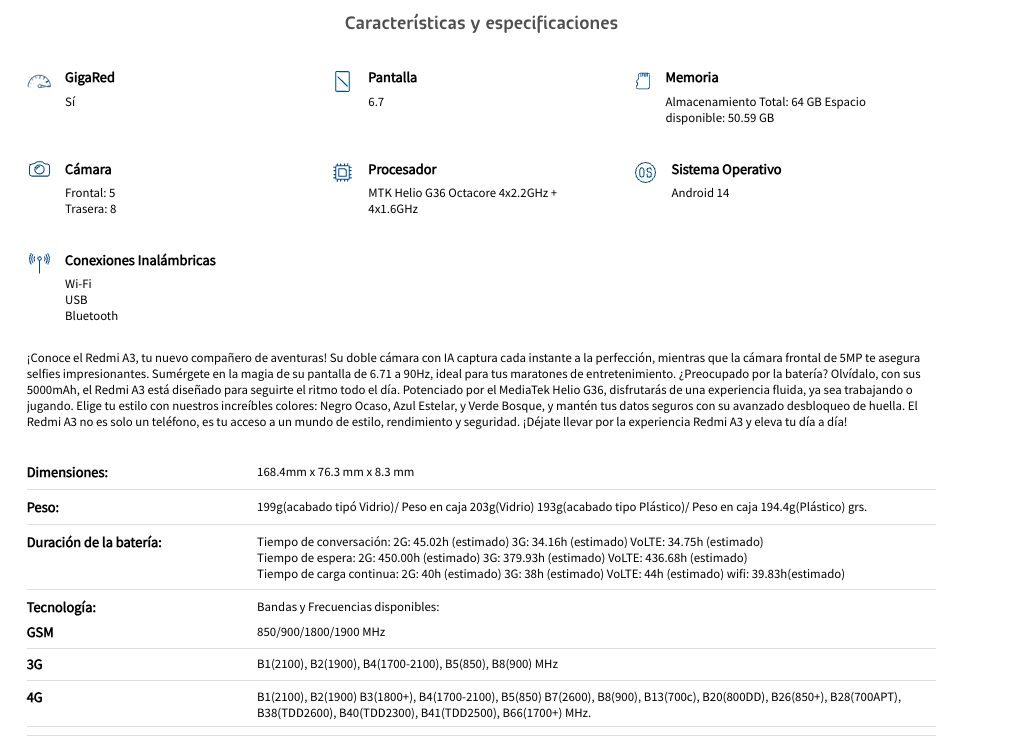The width and height of the screenshot is (1035, 756).
Task: Click the Duración de la batería label
Action: coord(94,543)
